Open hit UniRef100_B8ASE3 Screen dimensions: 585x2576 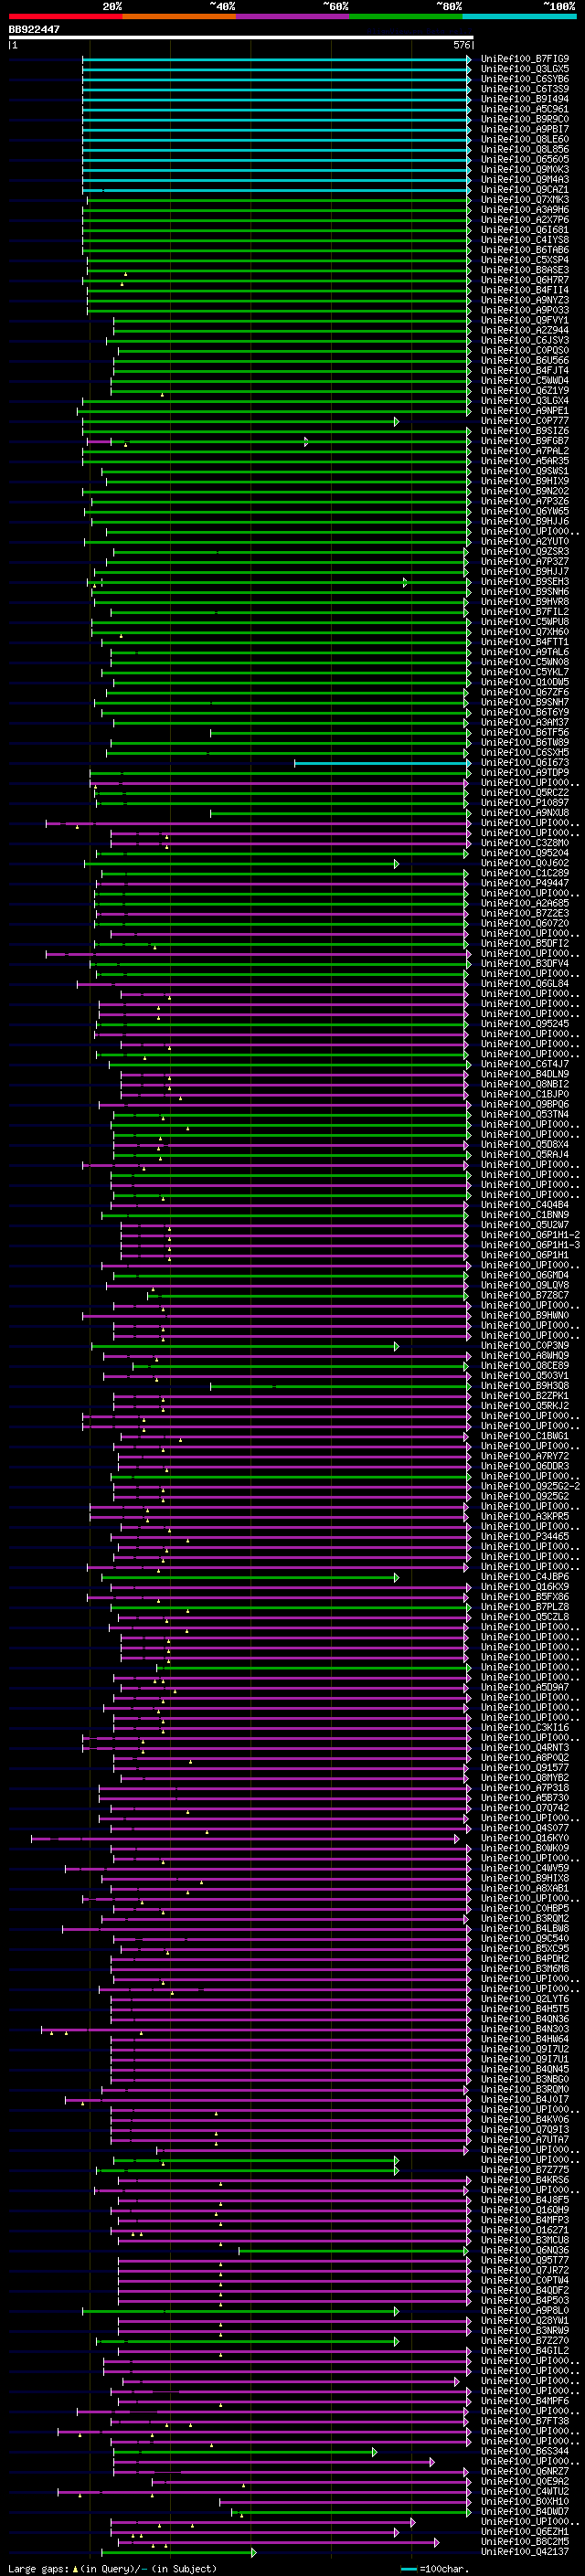(524, 270)
